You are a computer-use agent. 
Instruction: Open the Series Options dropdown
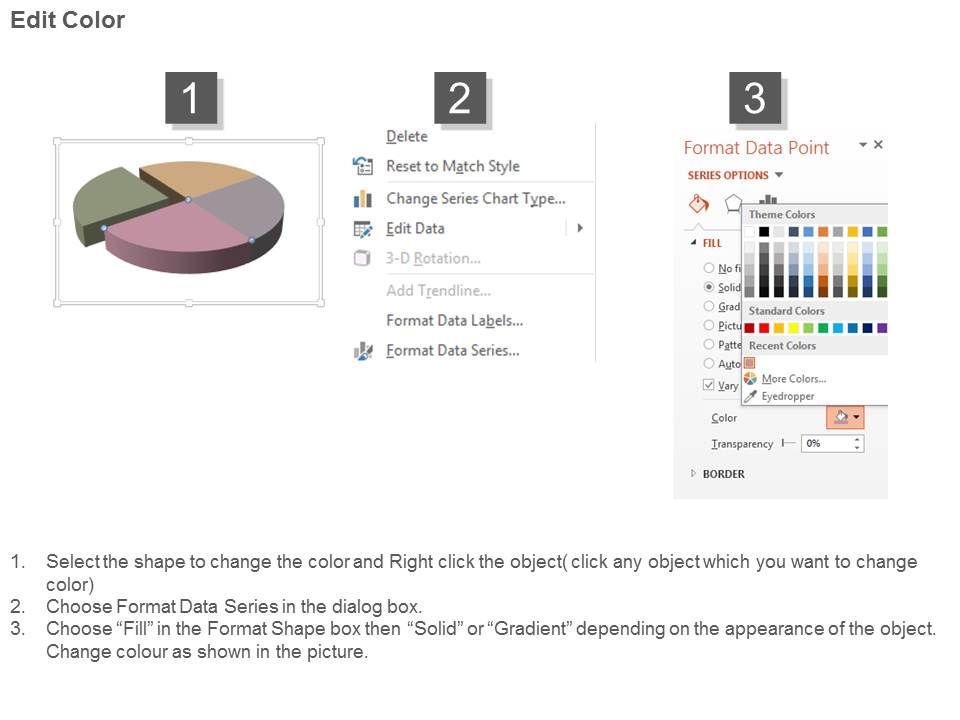779,176
